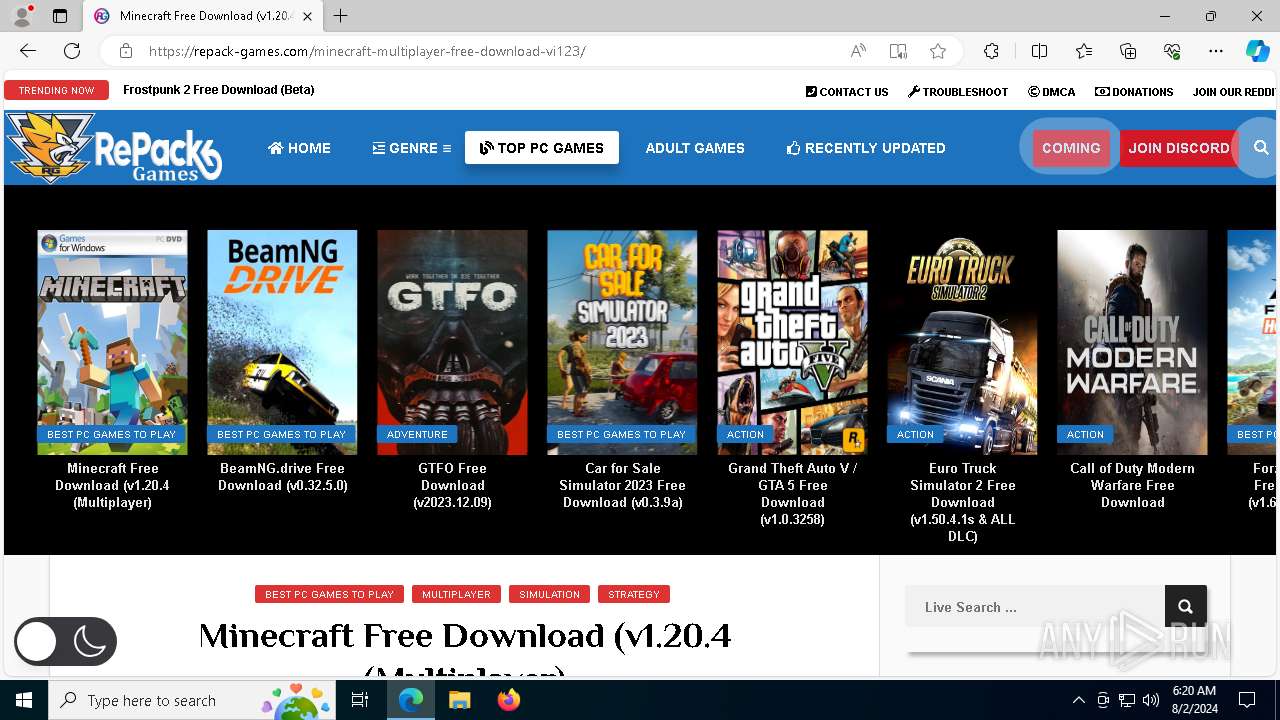Viewport: 1280px width, 720px height.
Task: Open Read aloud icon in address bar
Action: tap(858, 51)
